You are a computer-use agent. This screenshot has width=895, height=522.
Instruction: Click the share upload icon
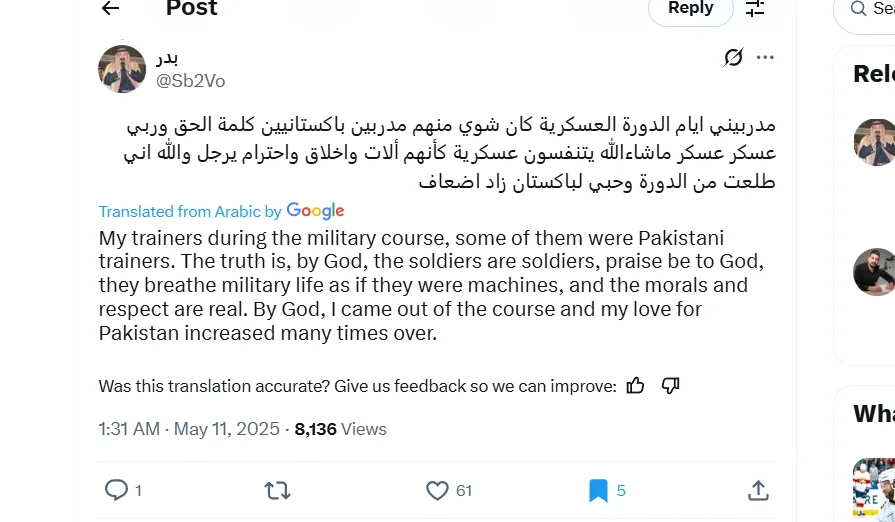point(758,490)
